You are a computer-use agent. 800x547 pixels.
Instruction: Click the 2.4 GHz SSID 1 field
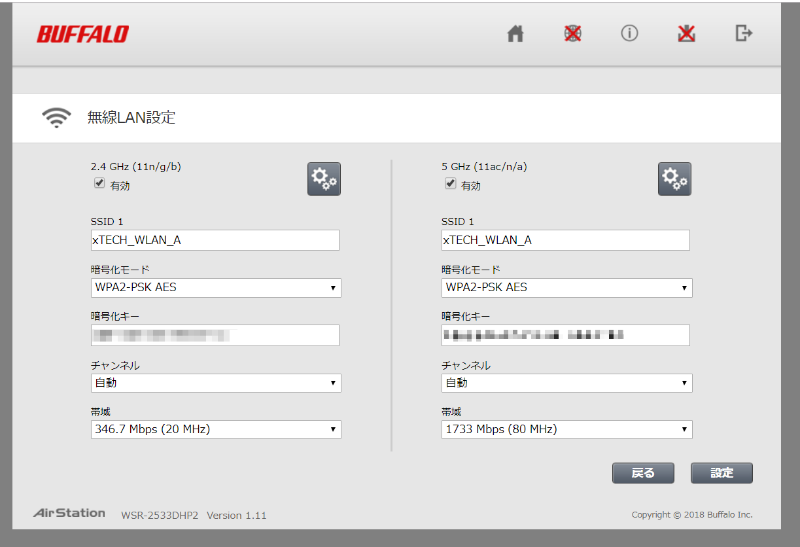point(215,240)
